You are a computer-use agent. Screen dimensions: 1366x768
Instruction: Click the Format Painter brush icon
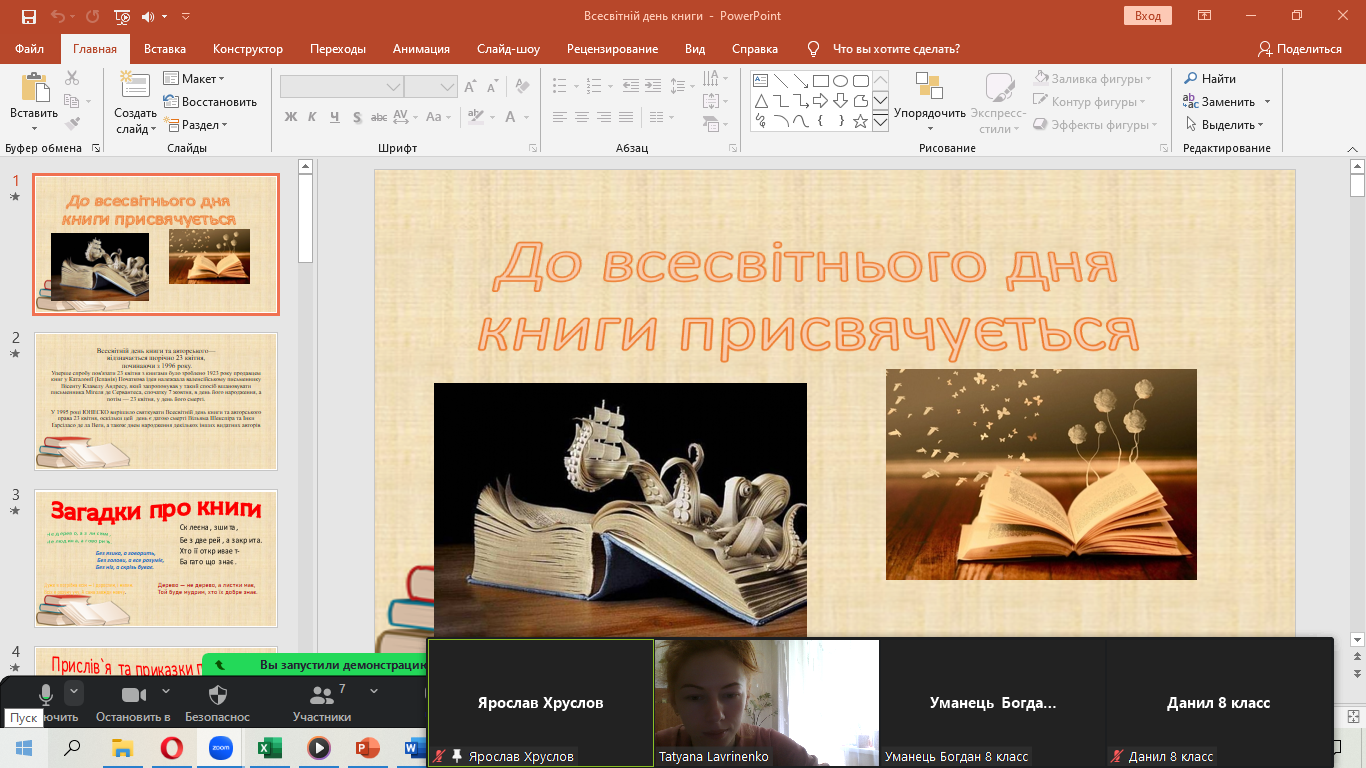[x=72, y=124]
